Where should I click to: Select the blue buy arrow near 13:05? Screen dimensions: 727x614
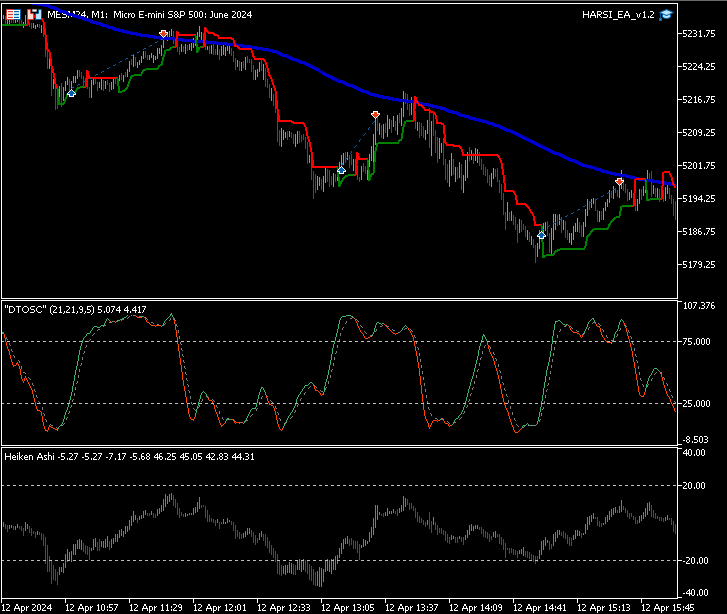(x=341, y=170)
